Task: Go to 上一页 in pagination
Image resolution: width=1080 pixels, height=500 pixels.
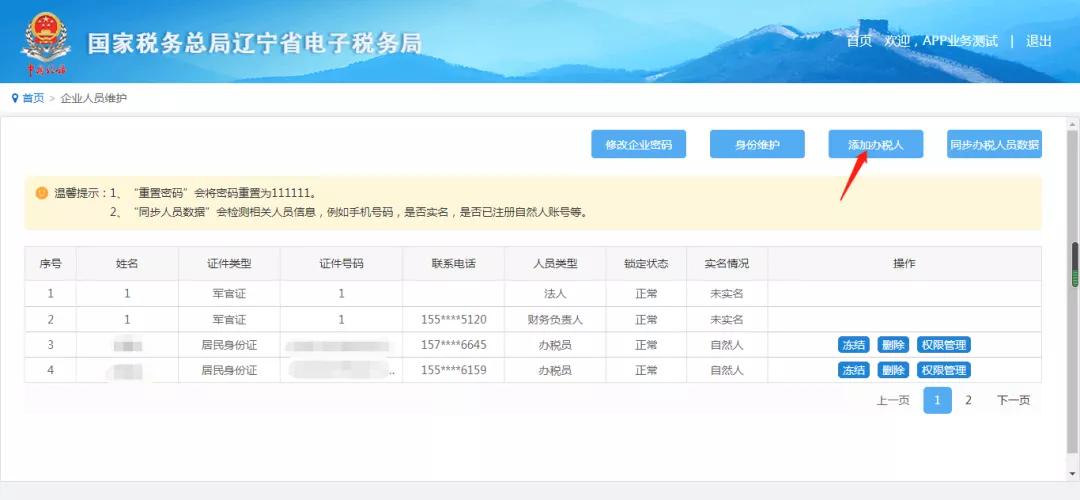Action: (893, 400)
